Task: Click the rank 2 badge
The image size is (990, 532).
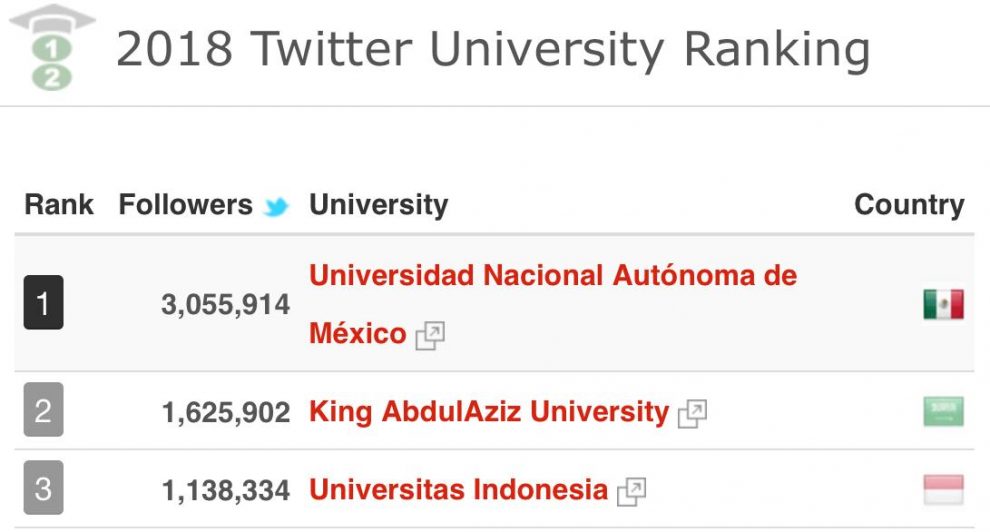Action: point(44,410)
